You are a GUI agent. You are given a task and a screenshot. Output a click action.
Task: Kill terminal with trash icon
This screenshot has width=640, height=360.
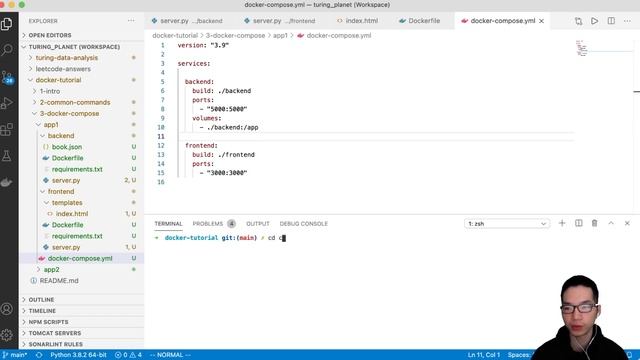click(x=595, y=223)
